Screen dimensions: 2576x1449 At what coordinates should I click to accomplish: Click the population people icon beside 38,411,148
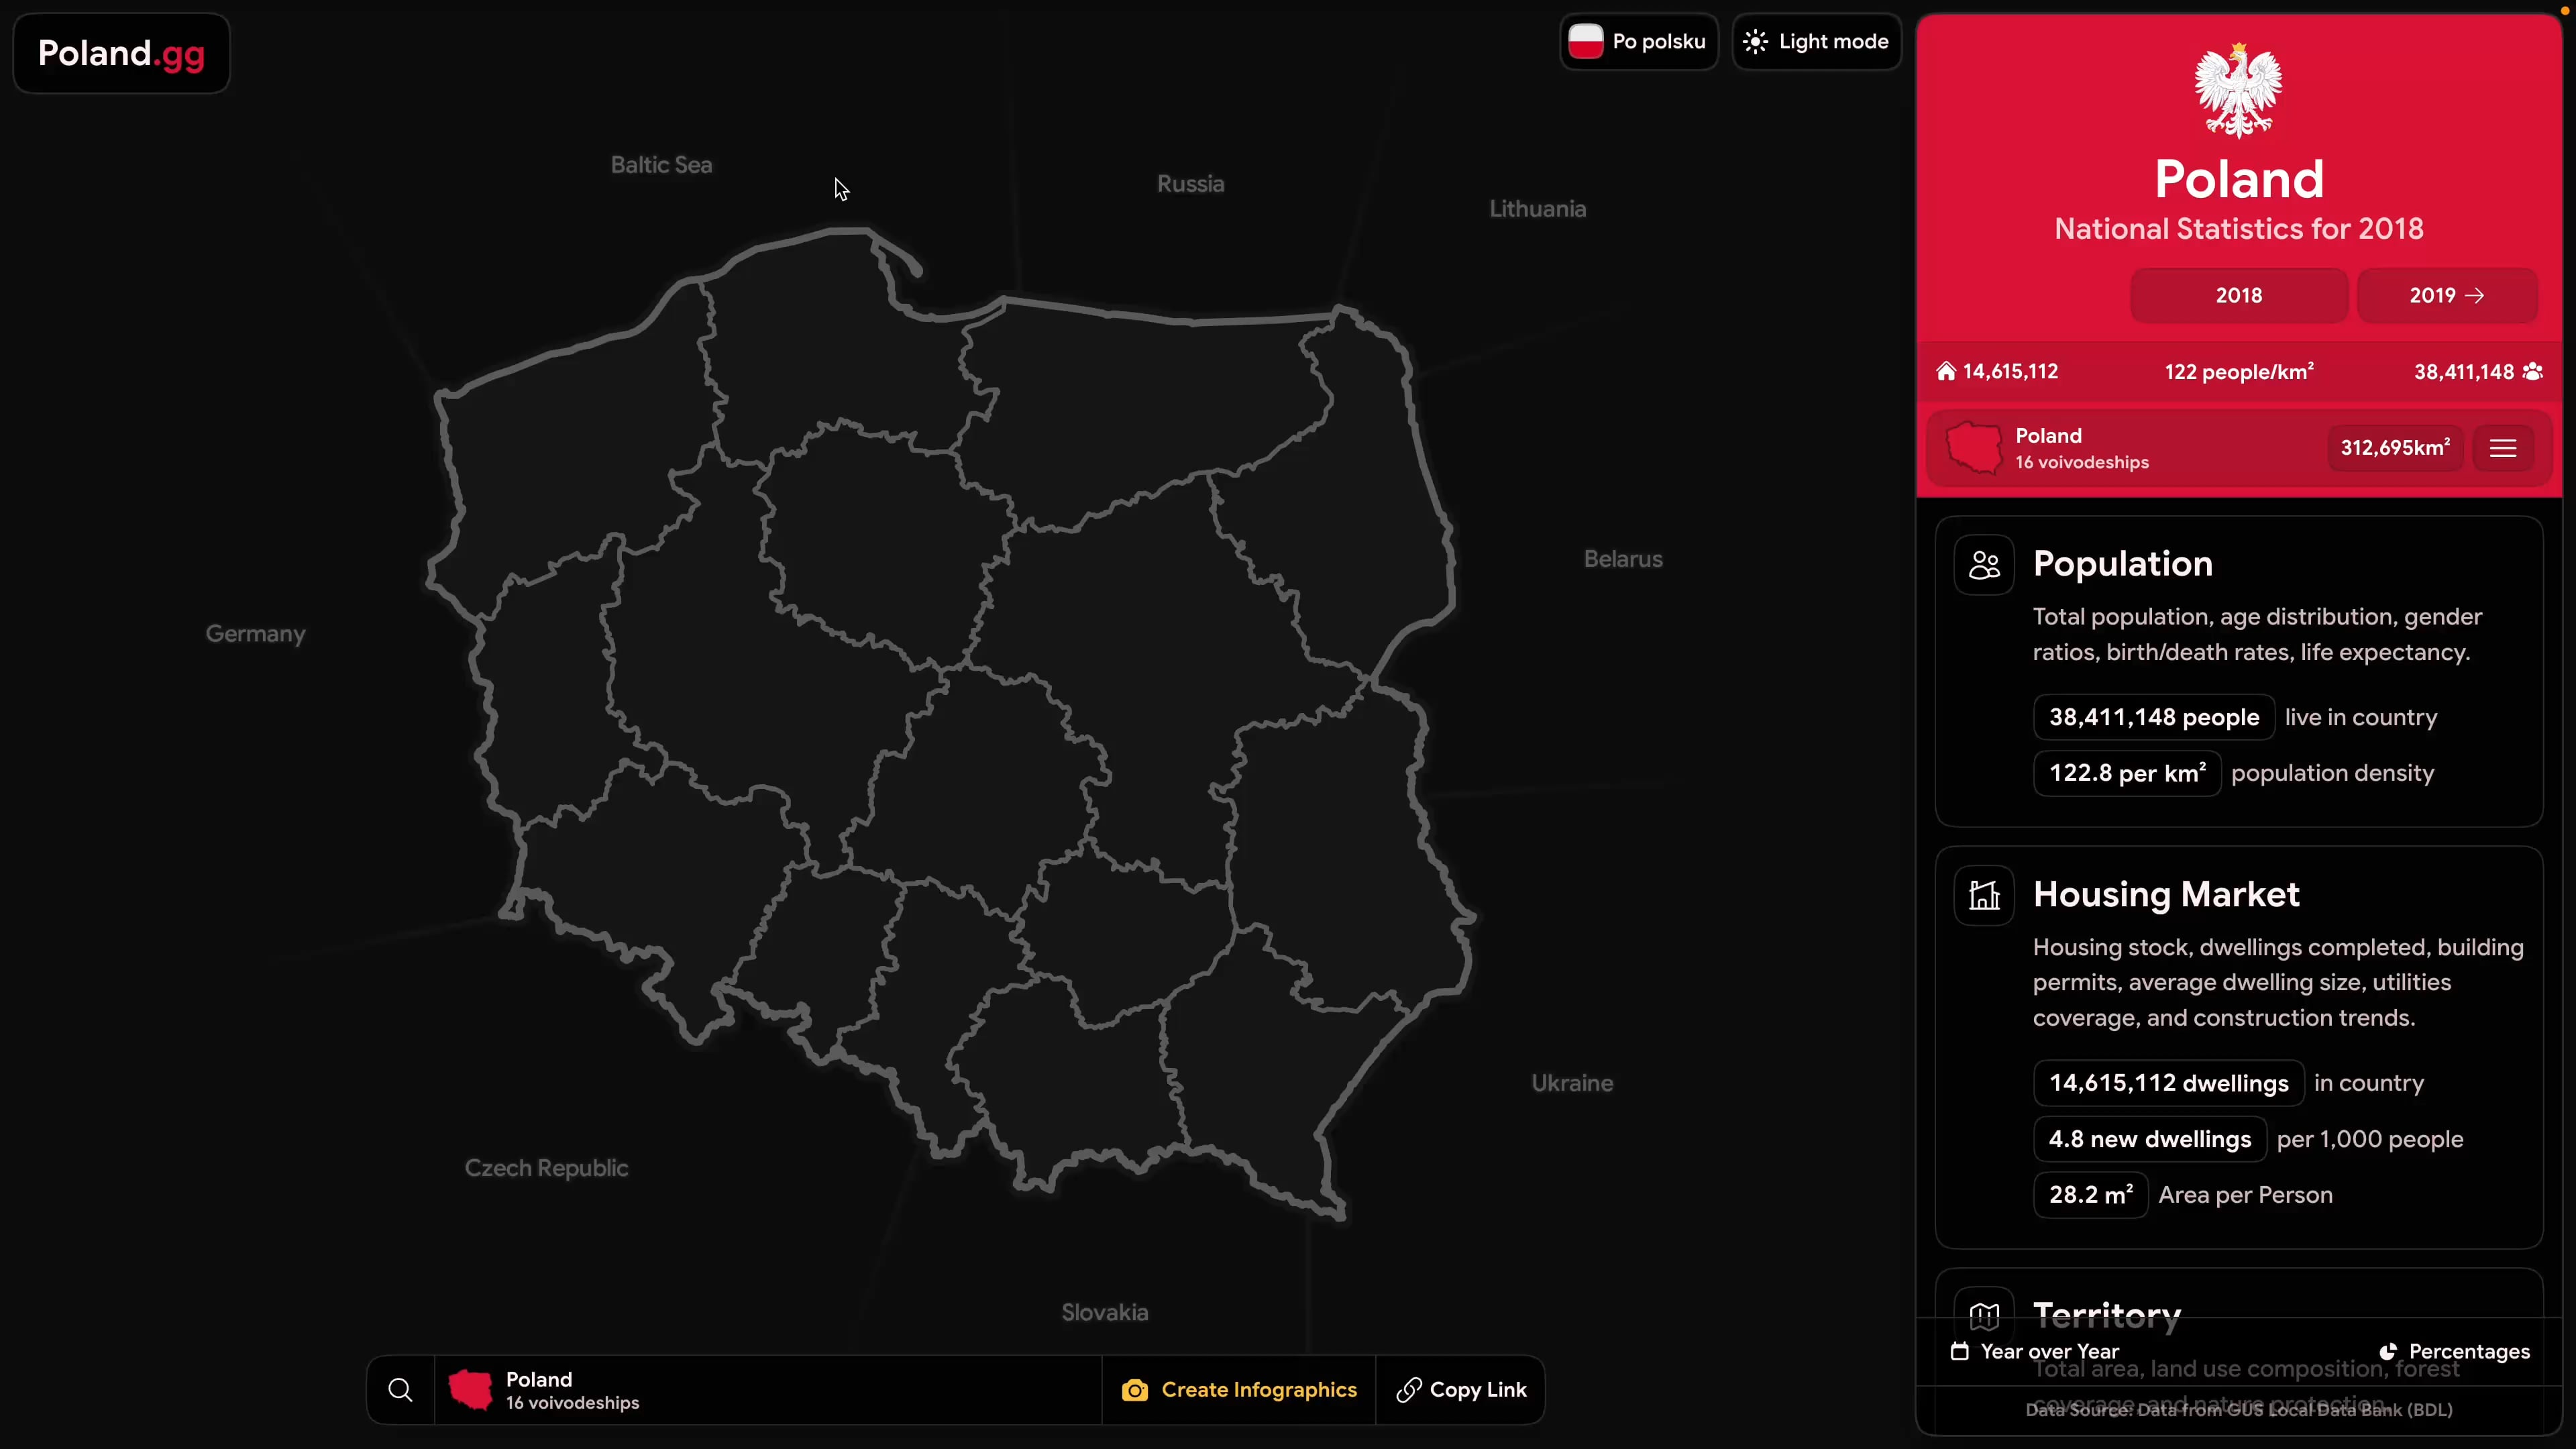click(x=2533, y=372)
